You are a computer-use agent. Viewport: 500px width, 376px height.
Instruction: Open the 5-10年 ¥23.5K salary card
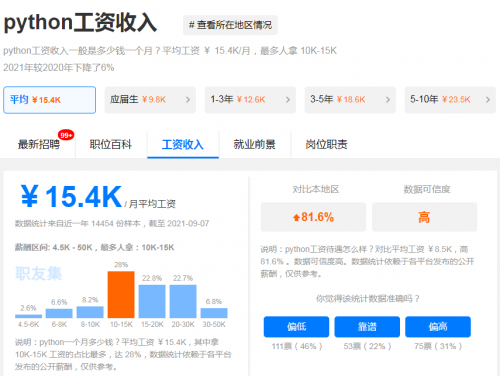[x=450, y=100]
